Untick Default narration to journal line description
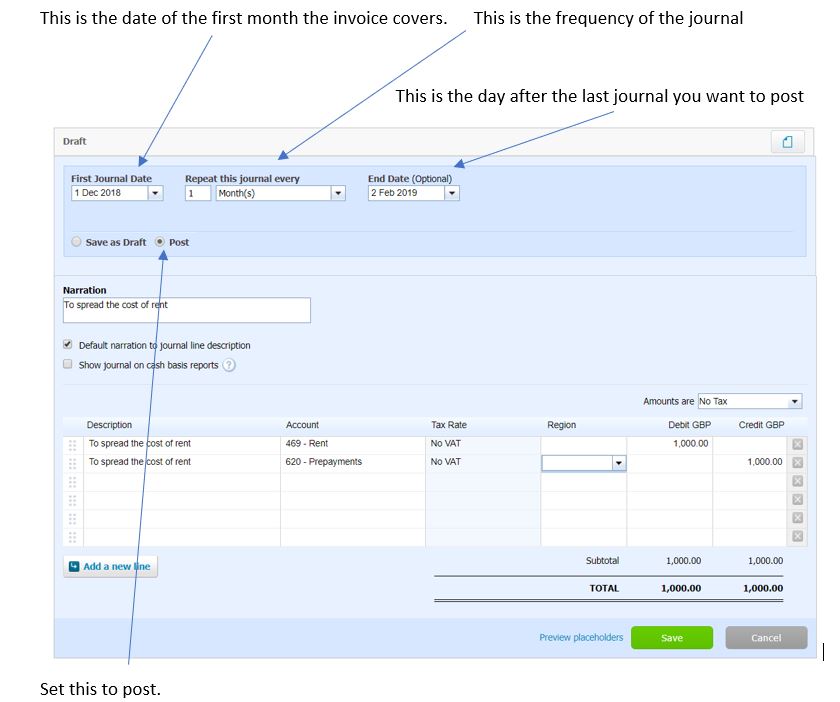840x702 pixels. tap(68, 345)
